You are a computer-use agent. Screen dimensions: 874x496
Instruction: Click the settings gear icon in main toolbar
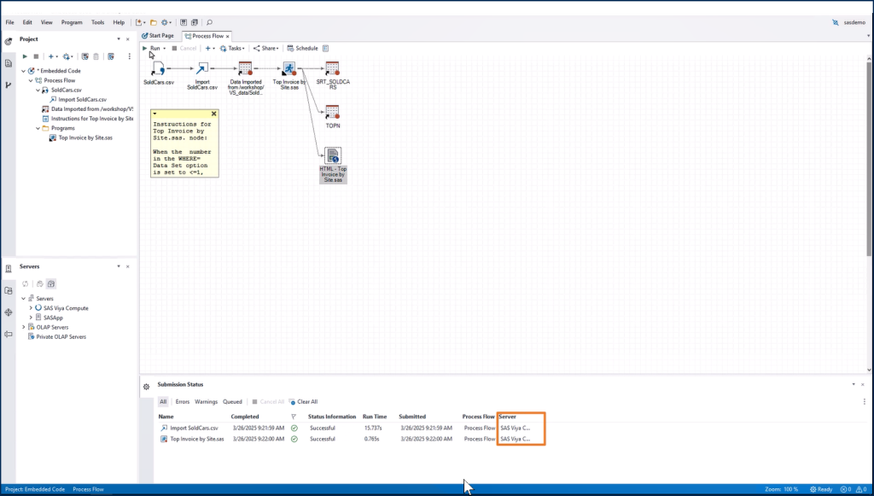point(166,22)
